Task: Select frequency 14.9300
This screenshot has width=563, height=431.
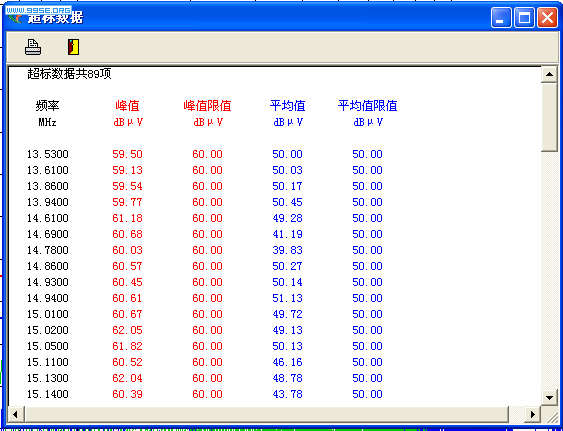Action: point(48,282)
